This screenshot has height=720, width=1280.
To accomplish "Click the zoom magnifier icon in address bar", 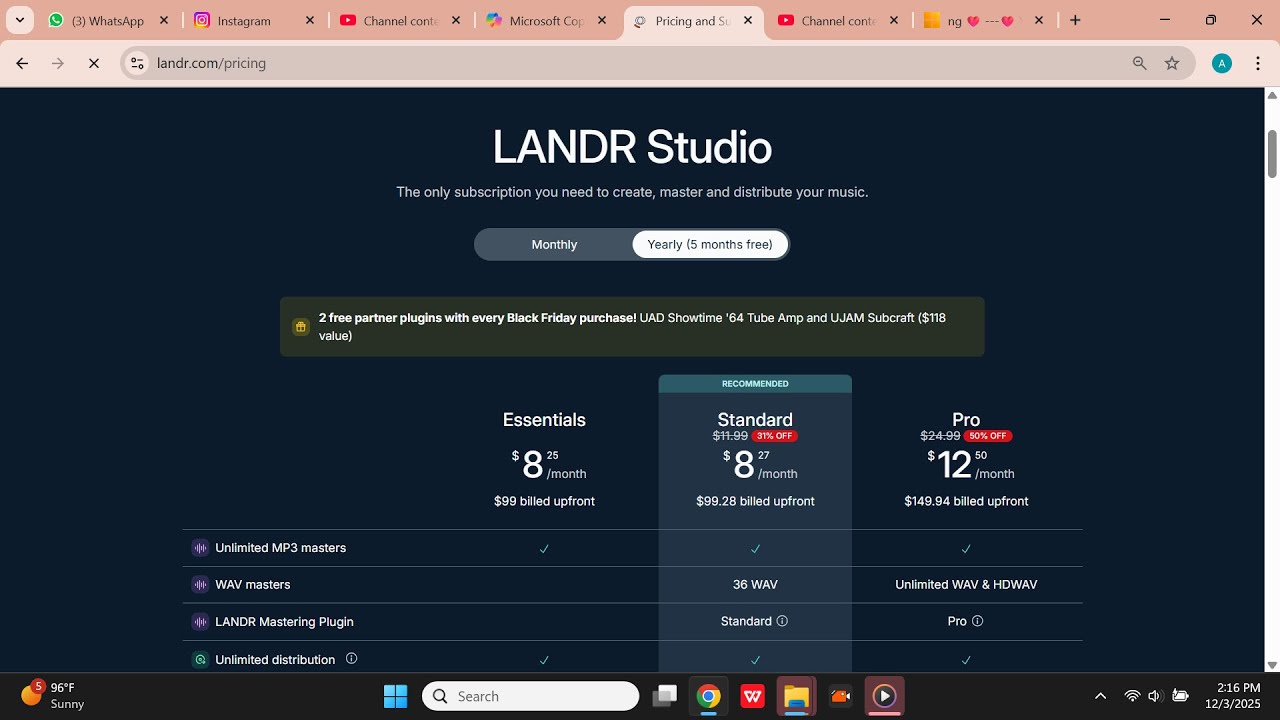I will pyautogui.click(x=1139, y=63).
